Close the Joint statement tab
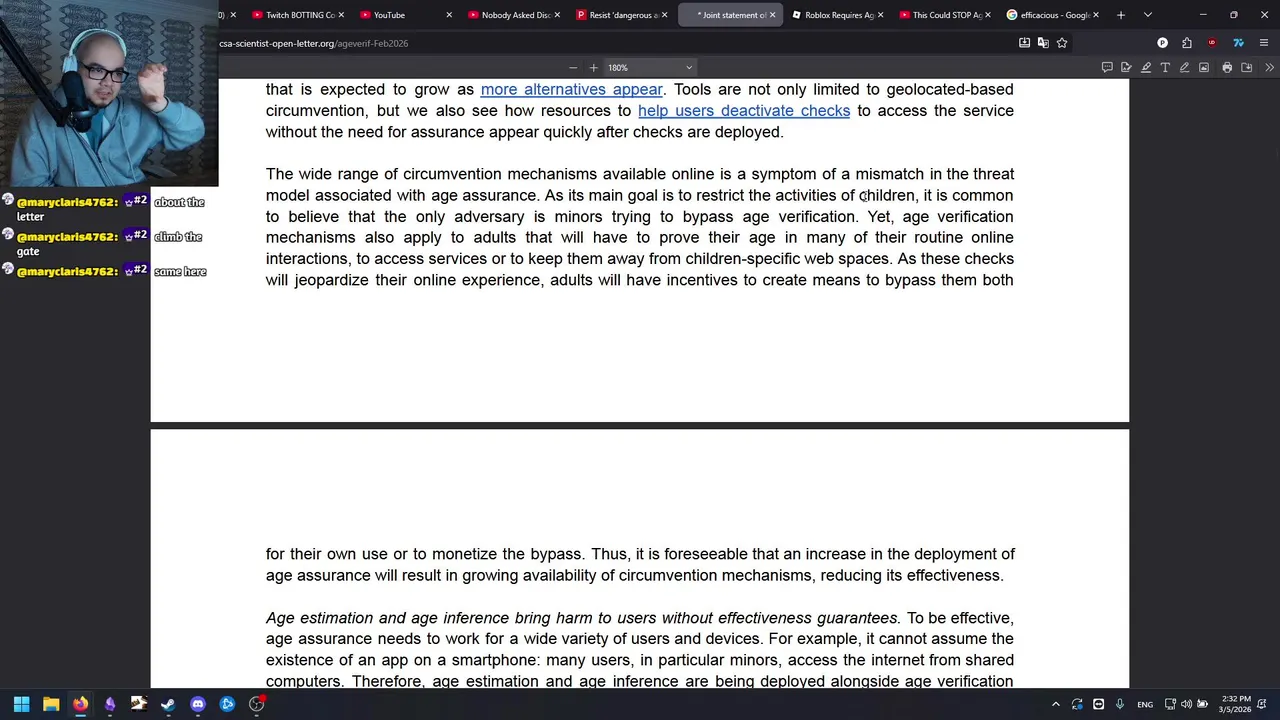Viewport: 1280px width, 720px height. [x=772, y=15]
